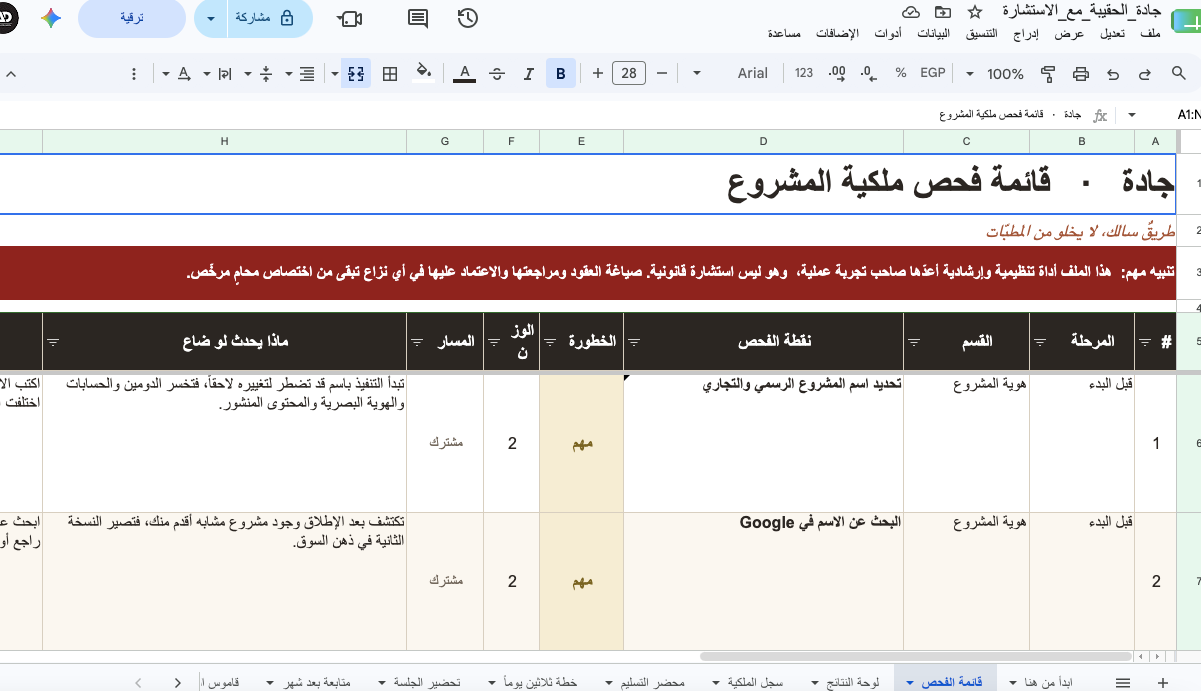
Task: Open the مساعدة (Help) menu
Action: click(x=784, y=34)
